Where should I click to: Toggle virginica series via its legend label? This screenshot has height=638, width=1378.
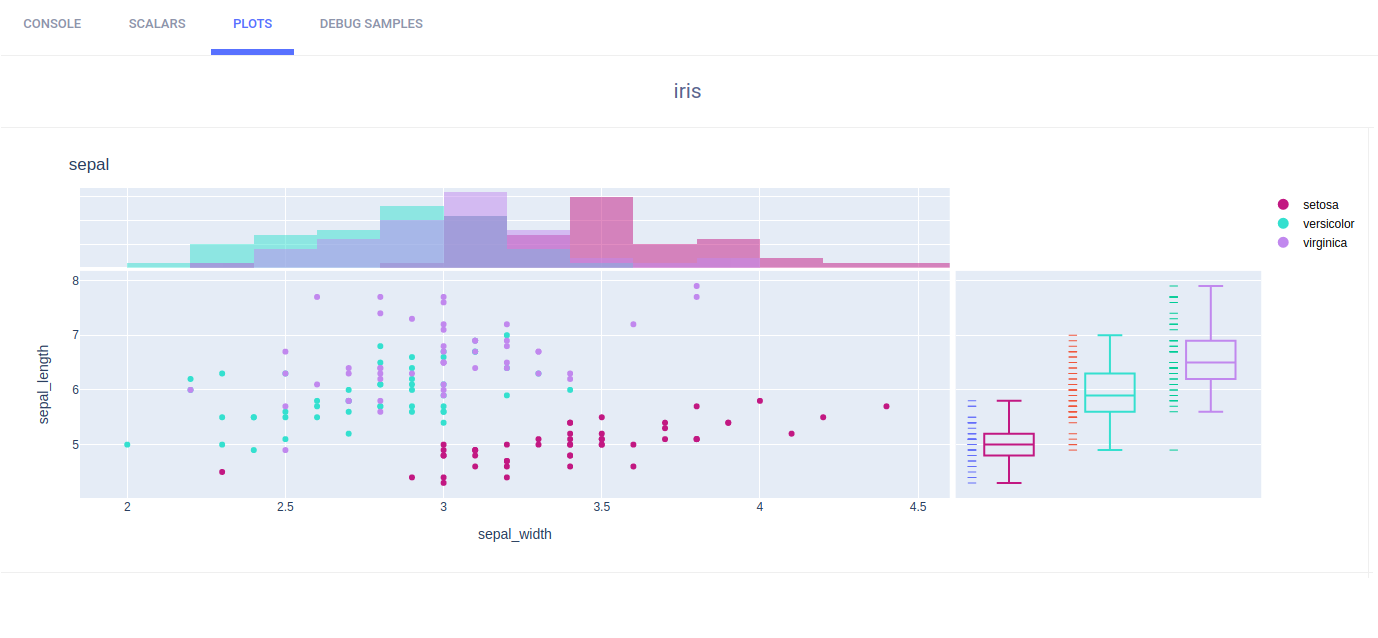click(1324, 243)
